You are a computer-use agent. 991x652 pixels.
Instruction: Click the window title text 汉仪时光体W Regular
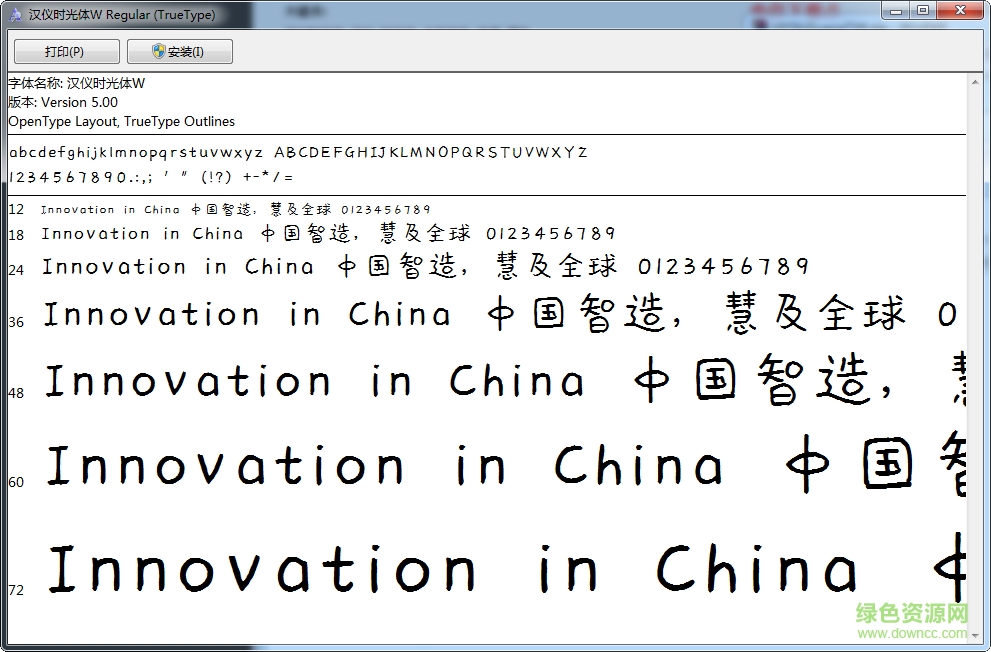coord(122,15)
